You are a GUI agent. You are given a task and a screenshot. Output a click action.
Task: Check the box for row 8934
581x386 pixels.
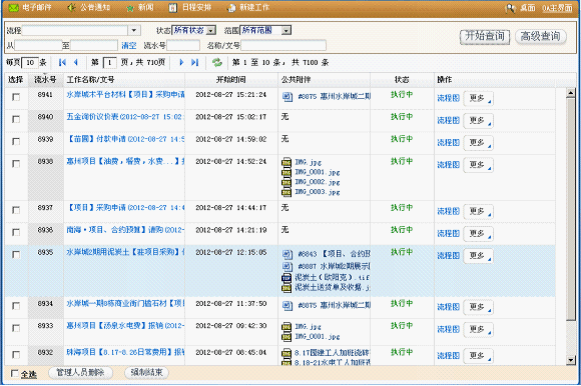click(16, 306)
